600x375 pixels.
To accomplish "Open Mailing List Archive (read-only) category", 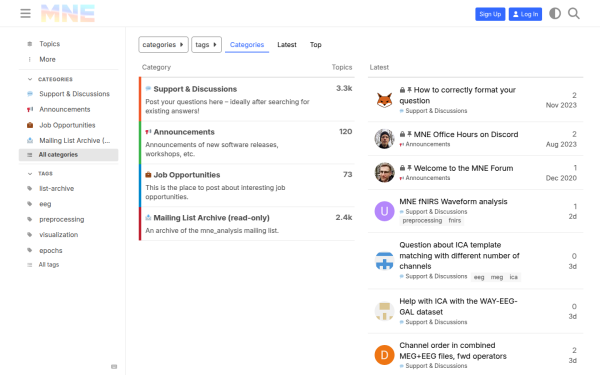I will click(x=211, y=218).
